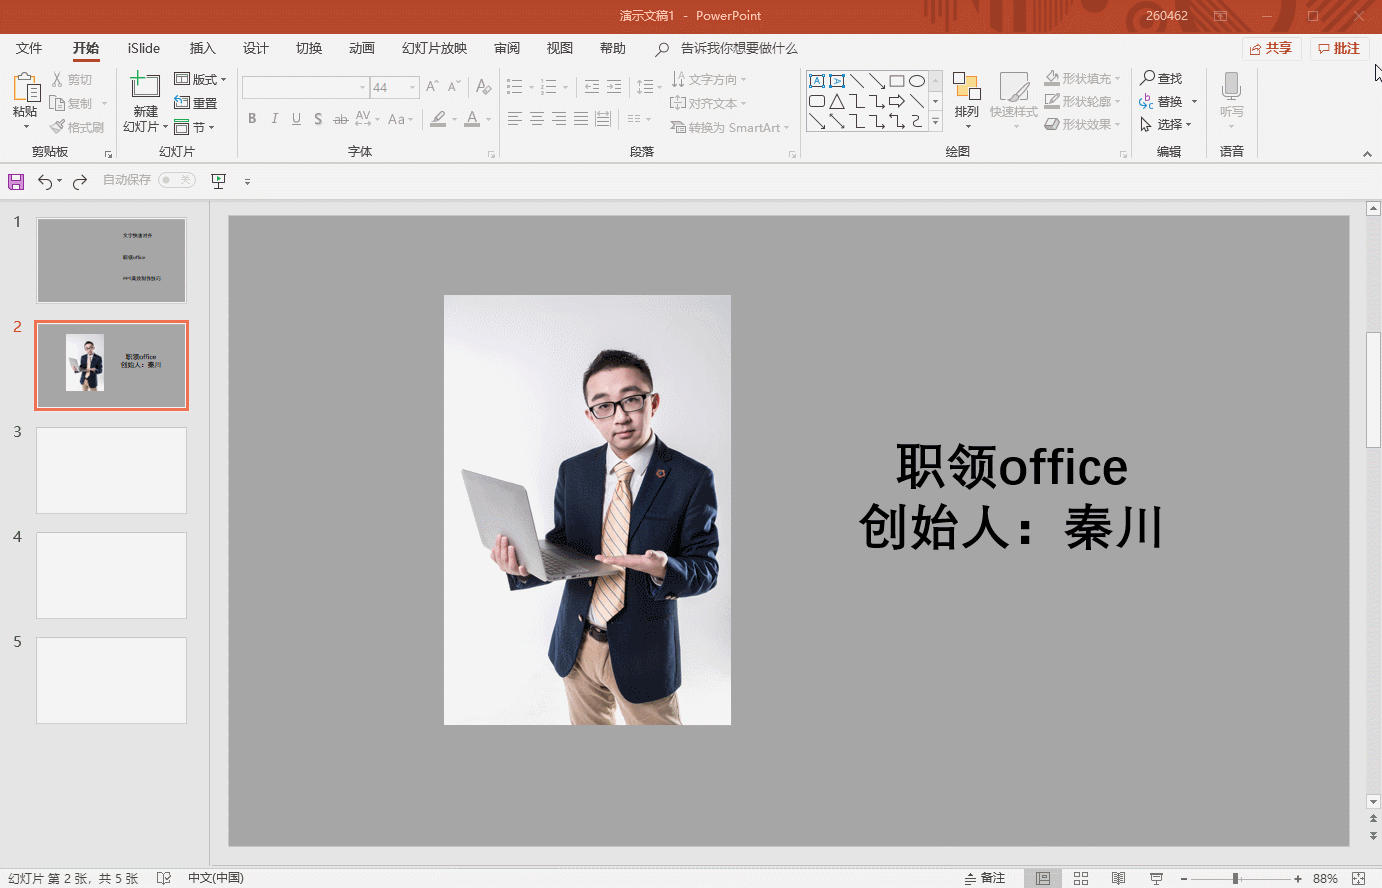The width and height of the screenshot is (1382, 888).
Task: Switch to the 插入 ribbon tab
Action: (202, 48)
